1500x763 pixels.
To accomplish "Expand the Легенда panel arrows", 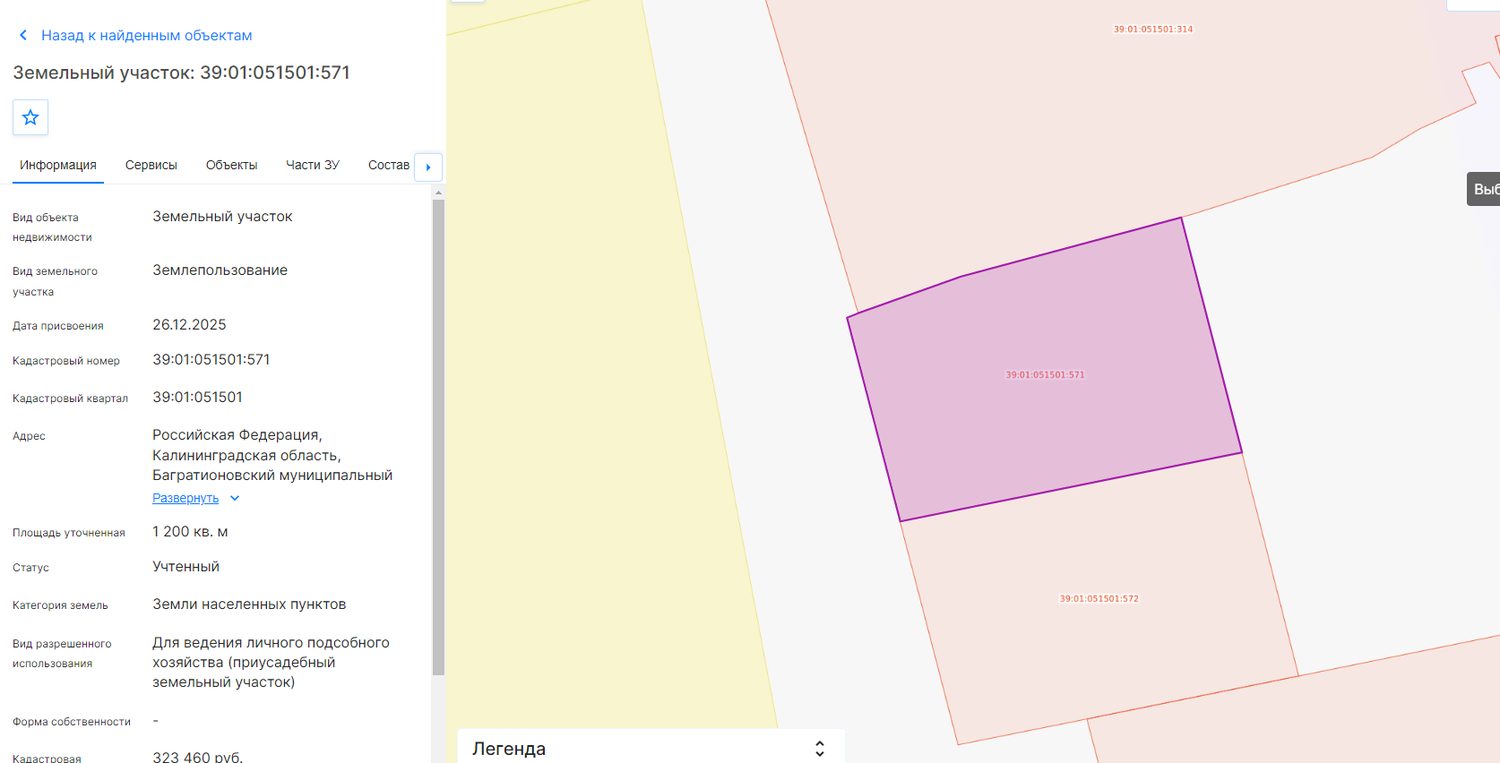I will [x=820, y=748].
